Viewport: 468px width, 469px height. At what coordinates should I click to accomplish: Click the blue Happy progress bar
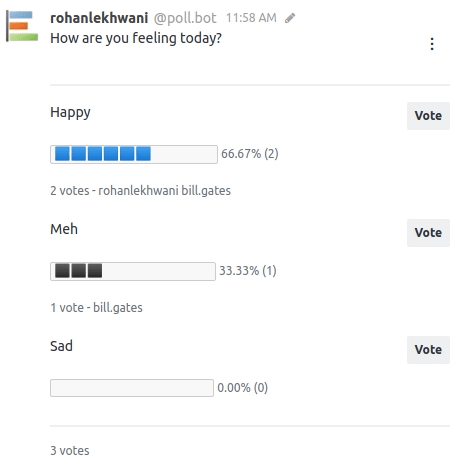[134, 154]
